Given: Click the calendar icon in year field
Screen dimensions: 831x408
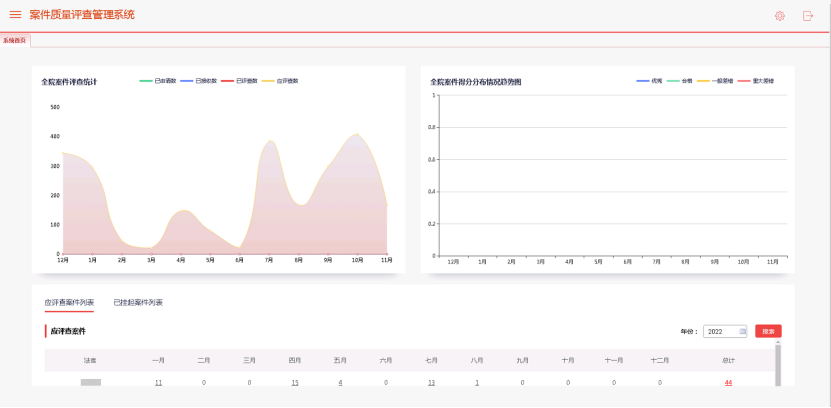Looking at the screenshot, I should pyautogui.click(x=742, y=331).
